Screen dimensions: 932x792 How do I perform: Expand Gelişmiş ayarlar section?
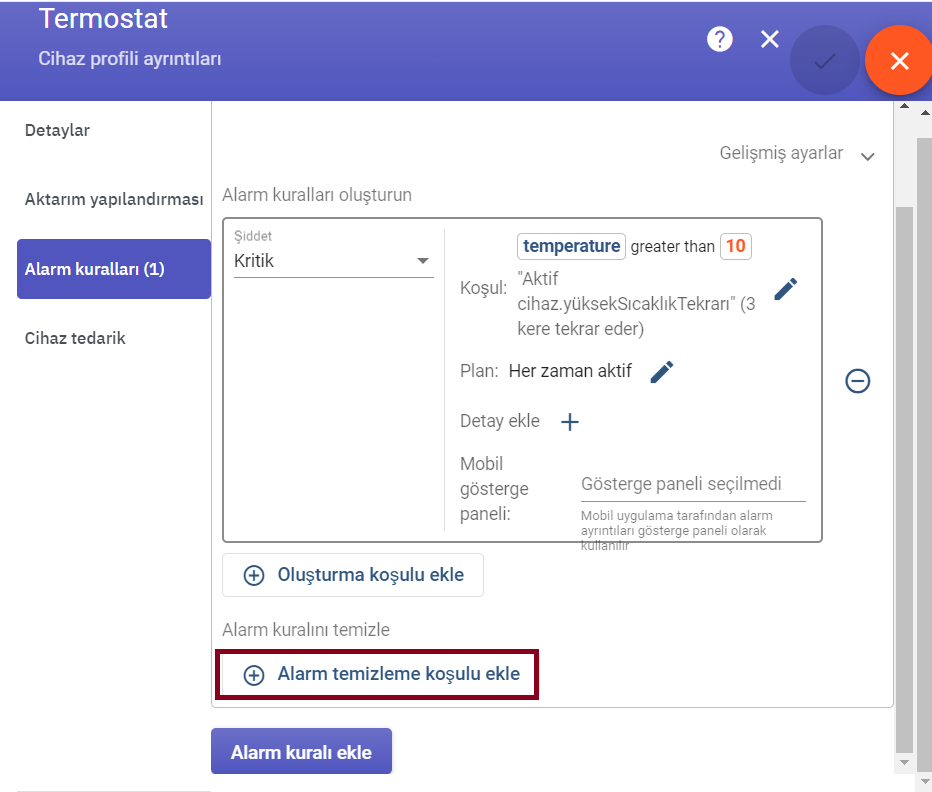click(x=796, y=154)
